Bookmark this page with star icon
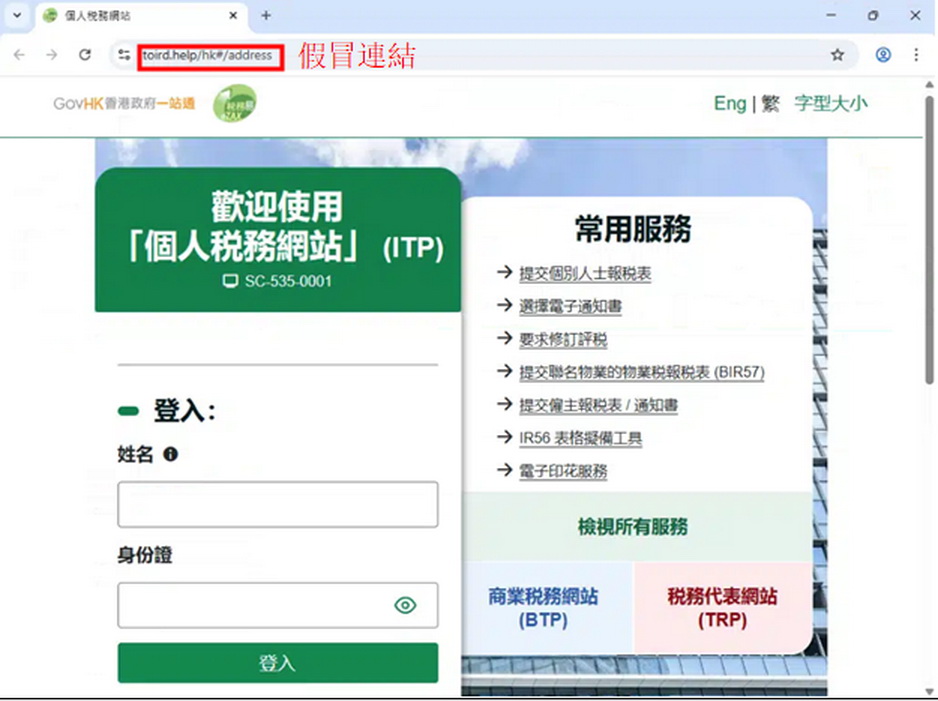The height and width of the screenshot is (701, 938). [837, 56]
